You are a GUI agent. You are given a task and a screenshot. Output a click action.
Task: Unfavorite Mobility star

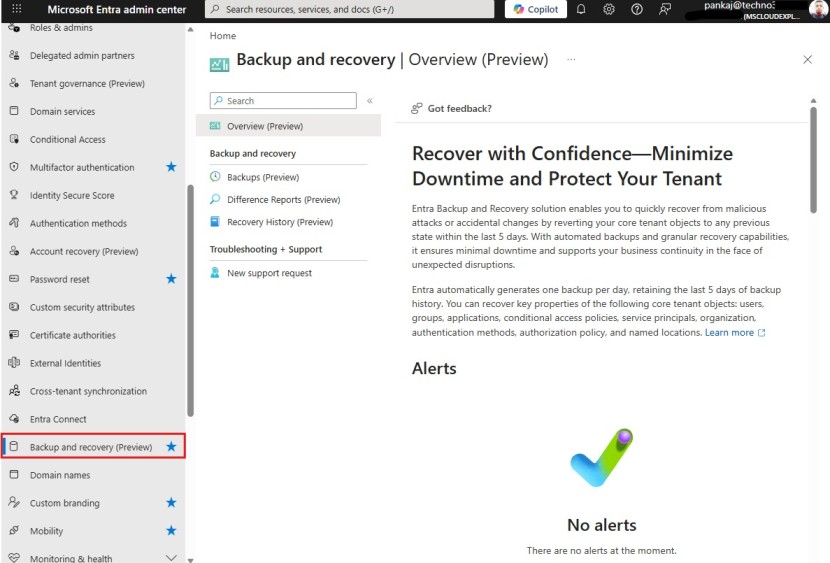point(171,530)
